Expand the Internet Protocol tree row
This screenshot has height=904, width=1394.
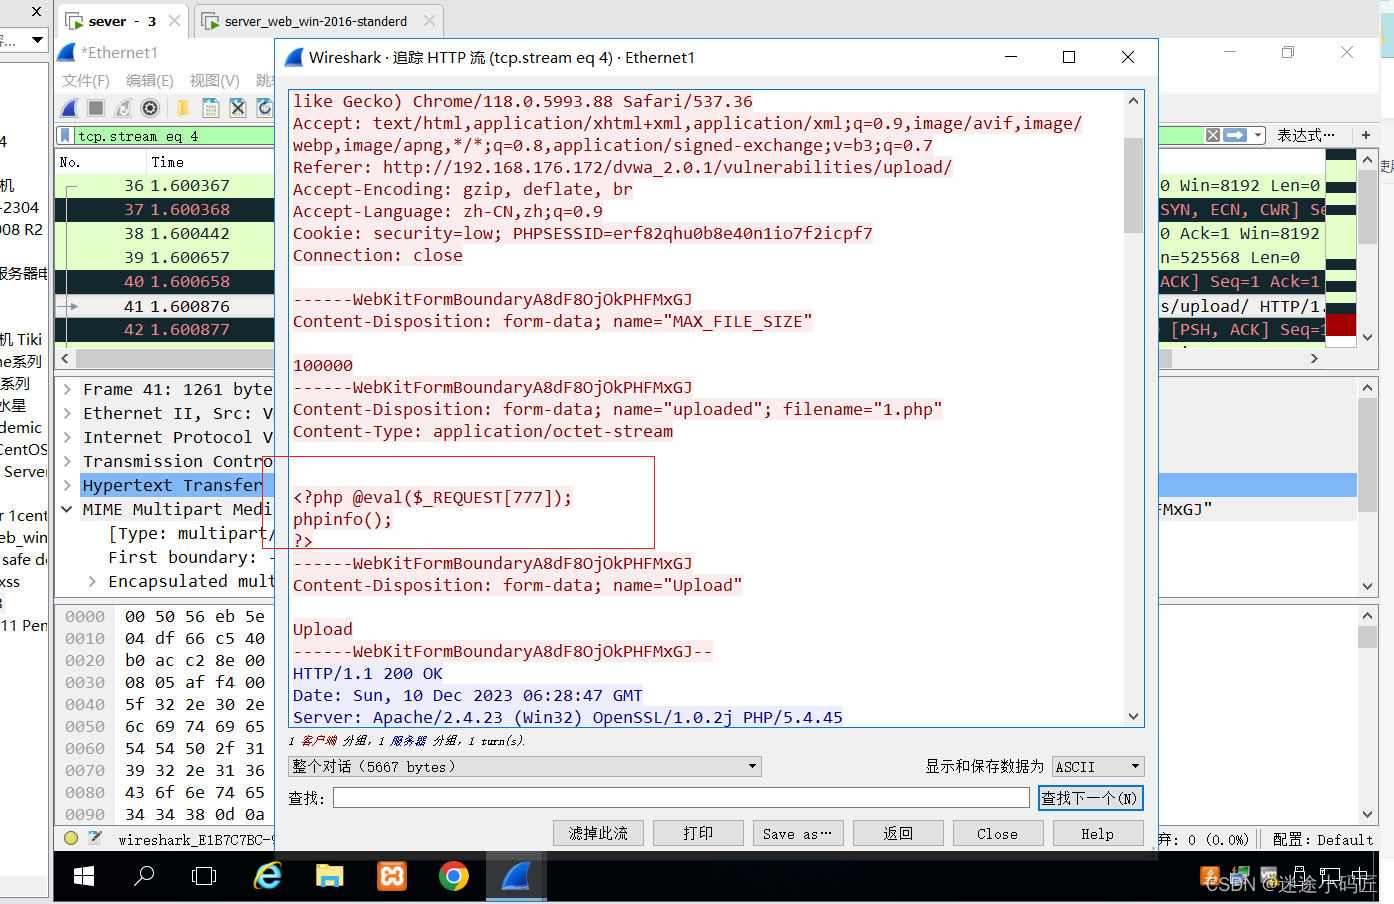point(67,437)
